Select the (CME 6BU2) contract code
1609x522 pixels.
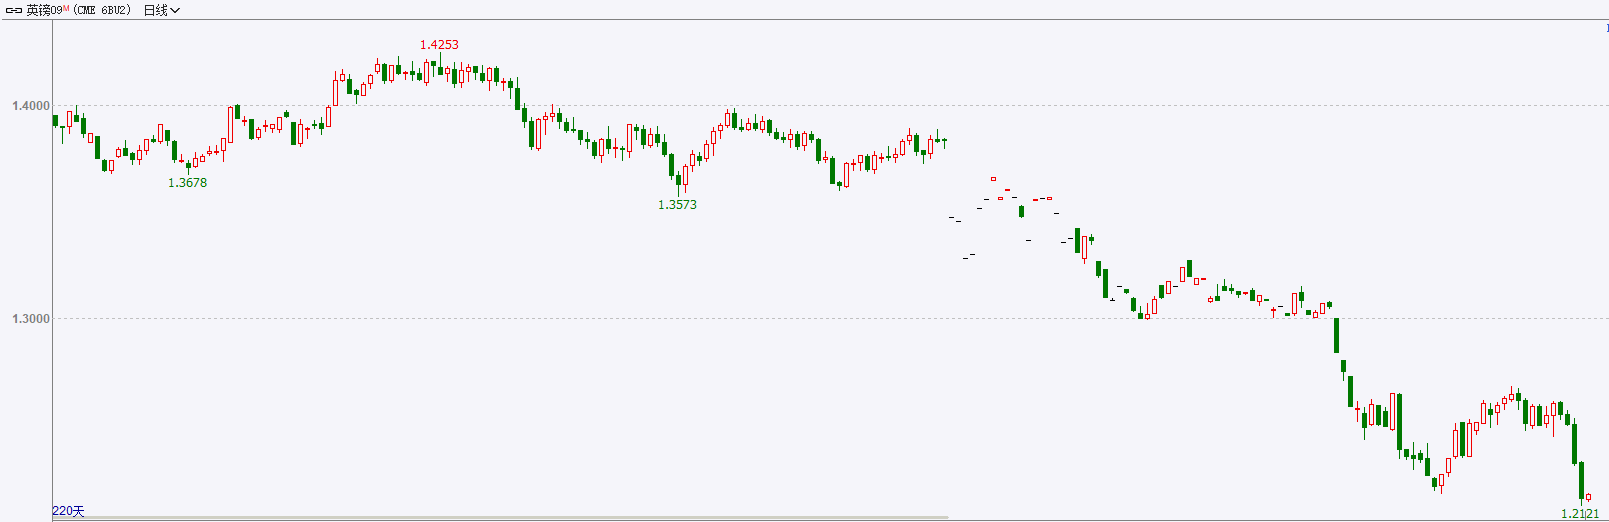click(x=102, y=10)
